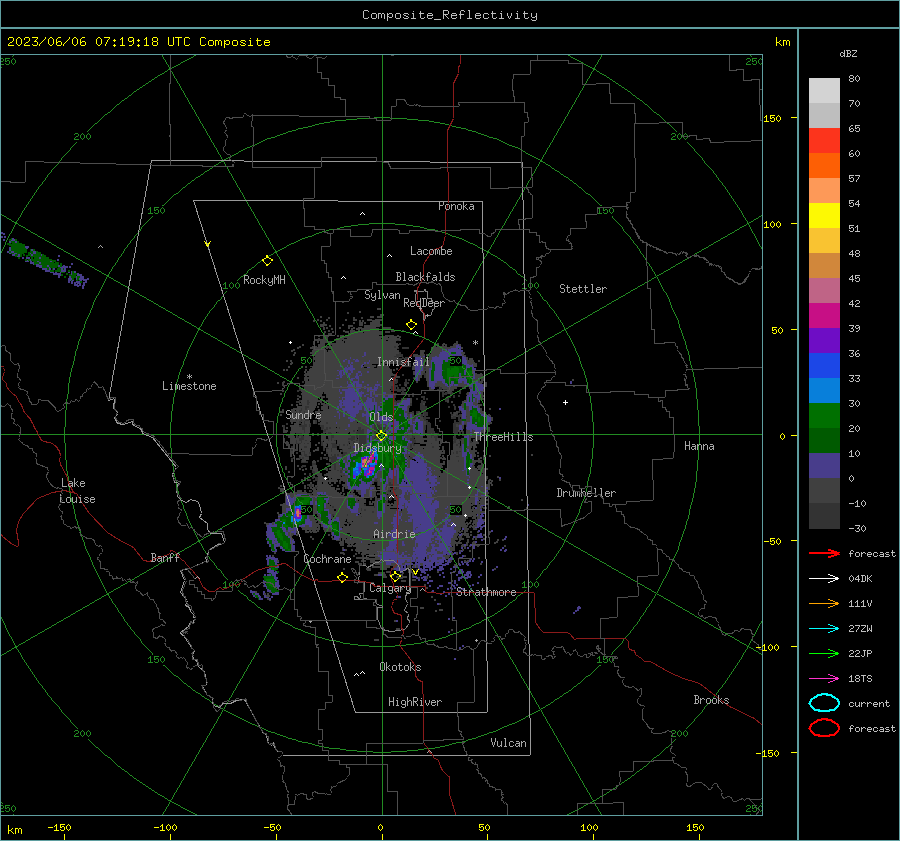900x841 pixels.
Task: Click the yellow diamond marker above Calgary
Action: [395, 576]
